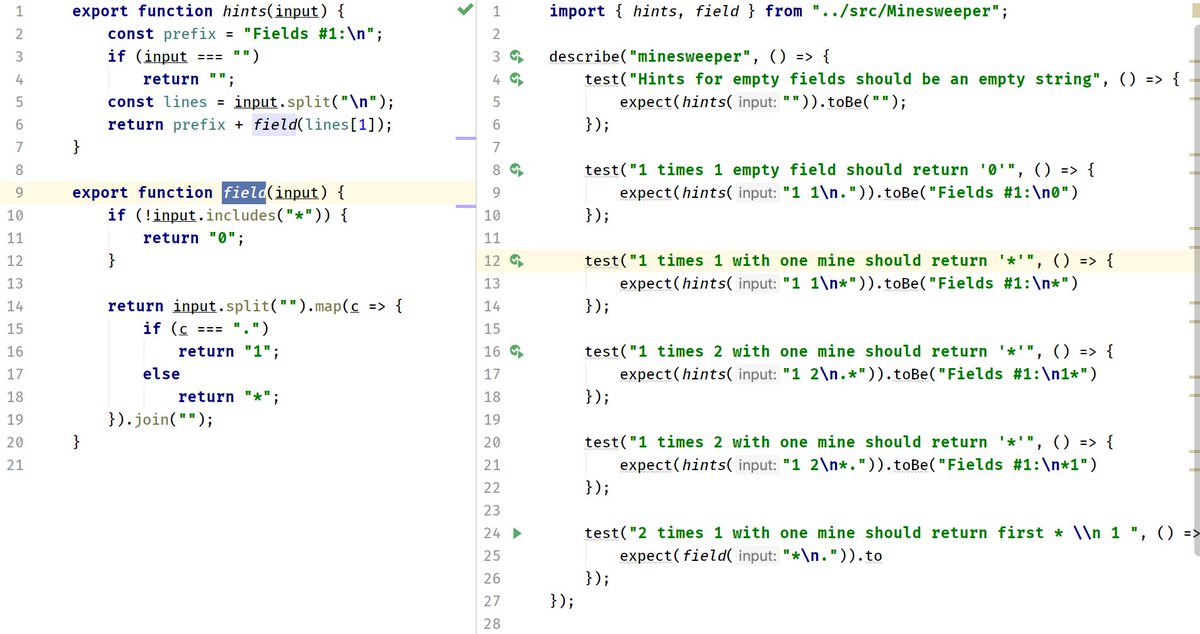Click the field(lines[1]) call on line 6
Image resolution: width=1200 pixels, height=634 pixels.
tap(320, 125)
